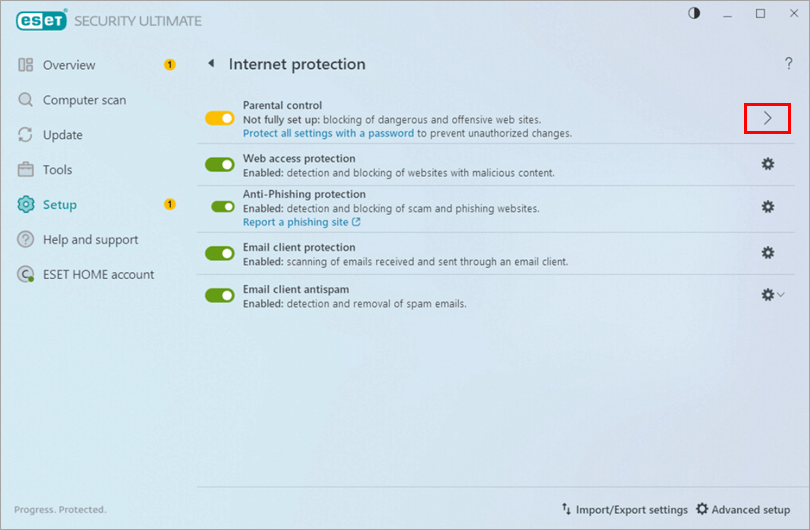Screen dimensions: 810x530
Task: Click the Web access protection gear icon
Action: [768, 164]
